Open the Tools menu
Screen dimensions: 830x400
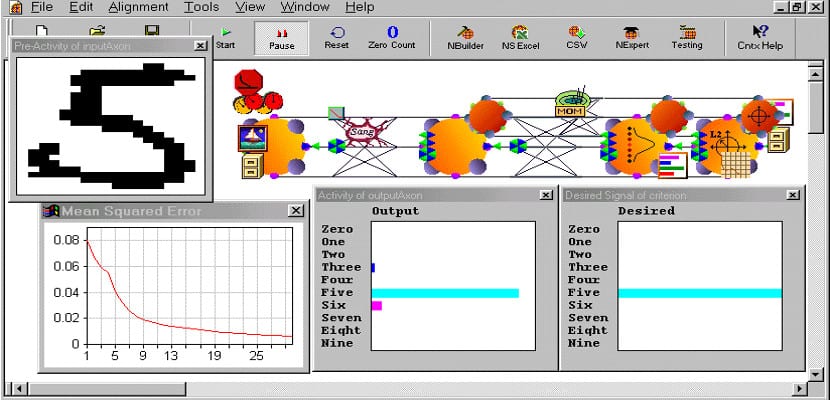point(202,7)
